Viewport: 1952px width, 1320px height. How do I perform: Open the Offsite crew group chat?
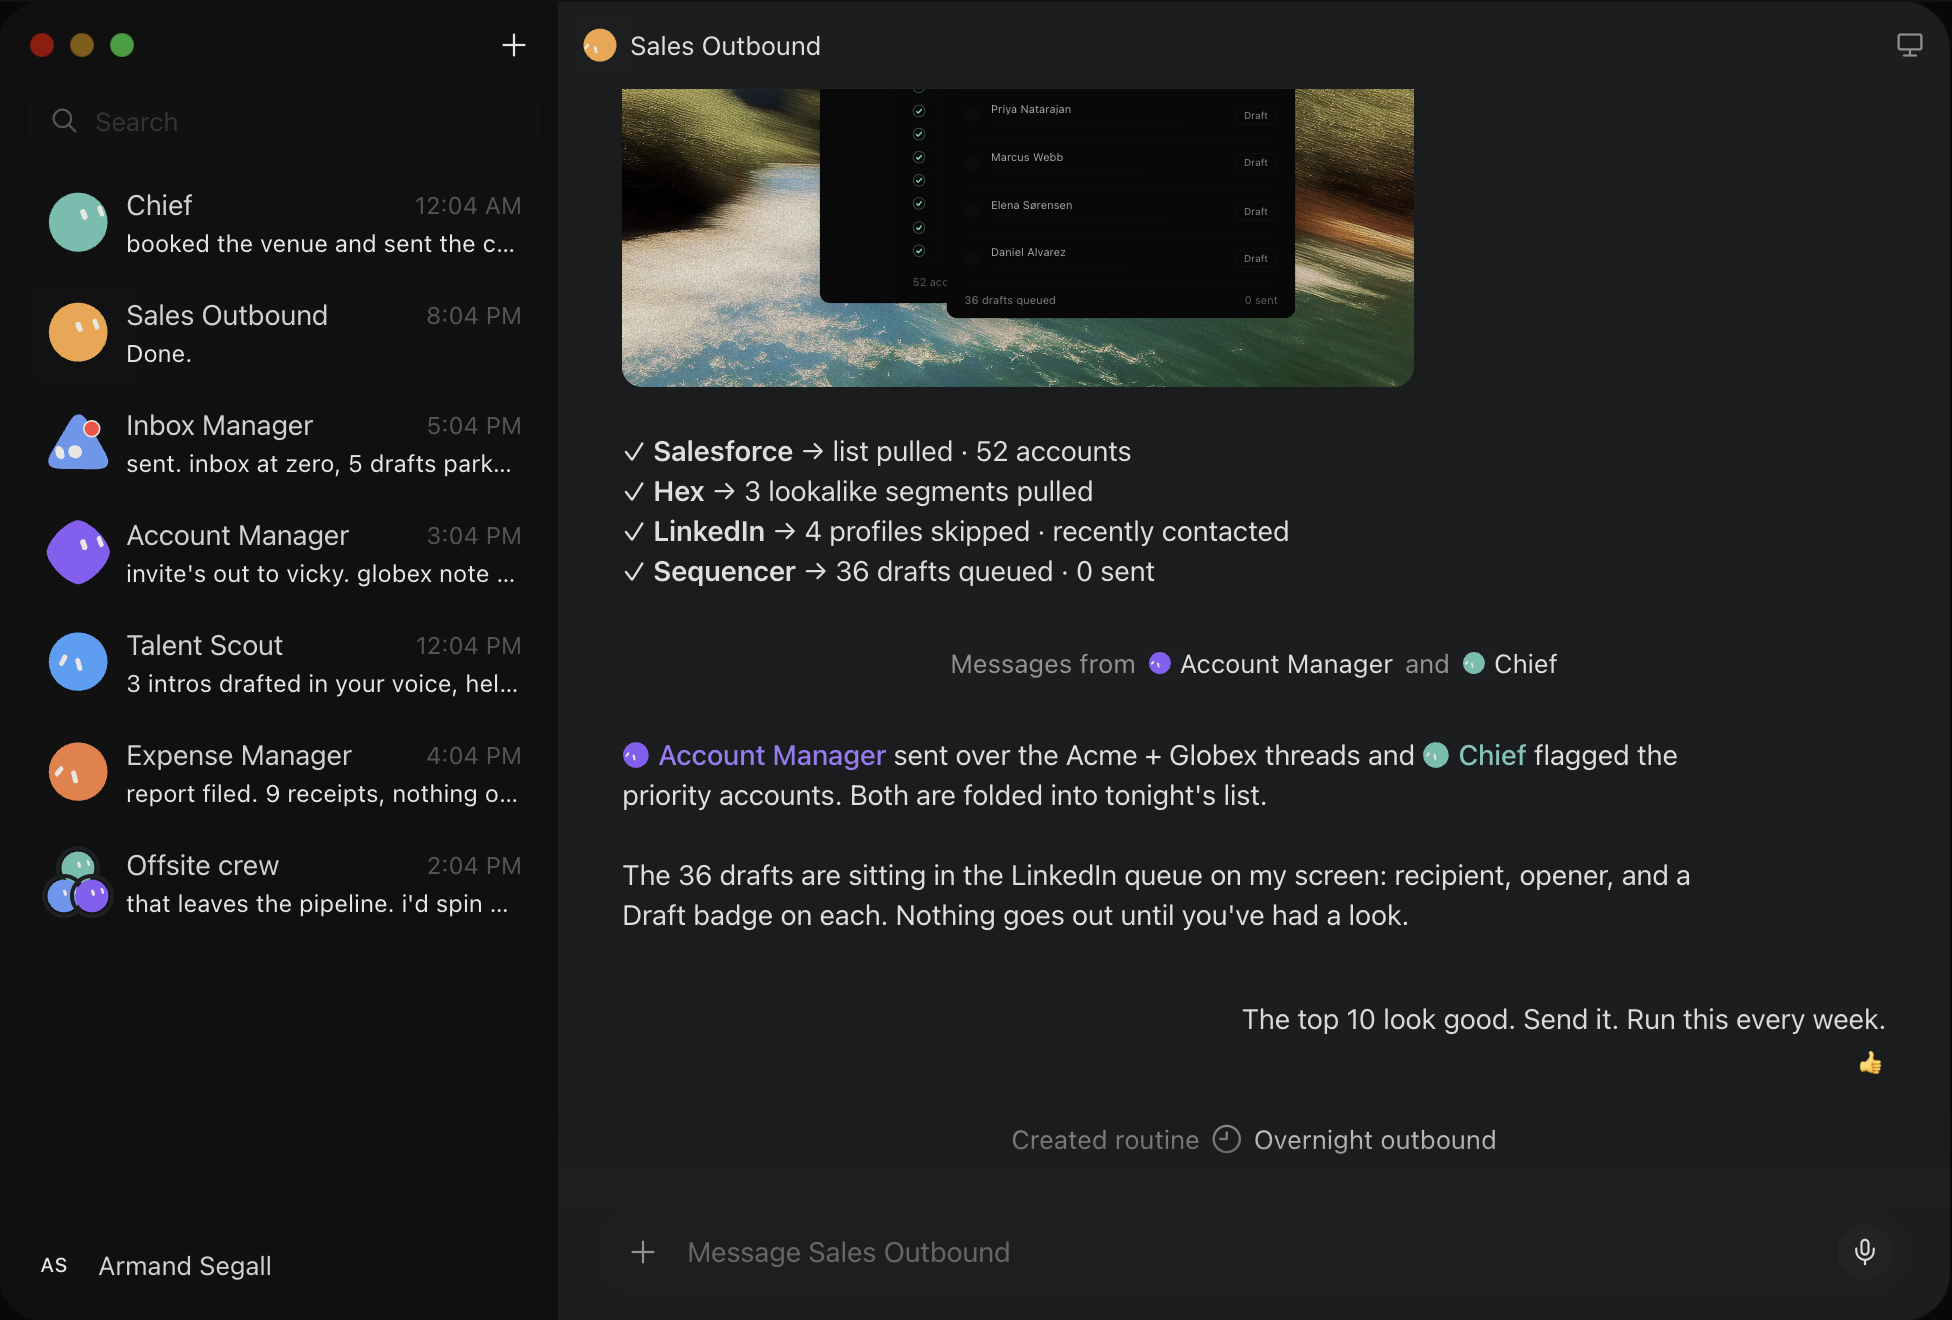pyautogui.click(x=285, y=883)
